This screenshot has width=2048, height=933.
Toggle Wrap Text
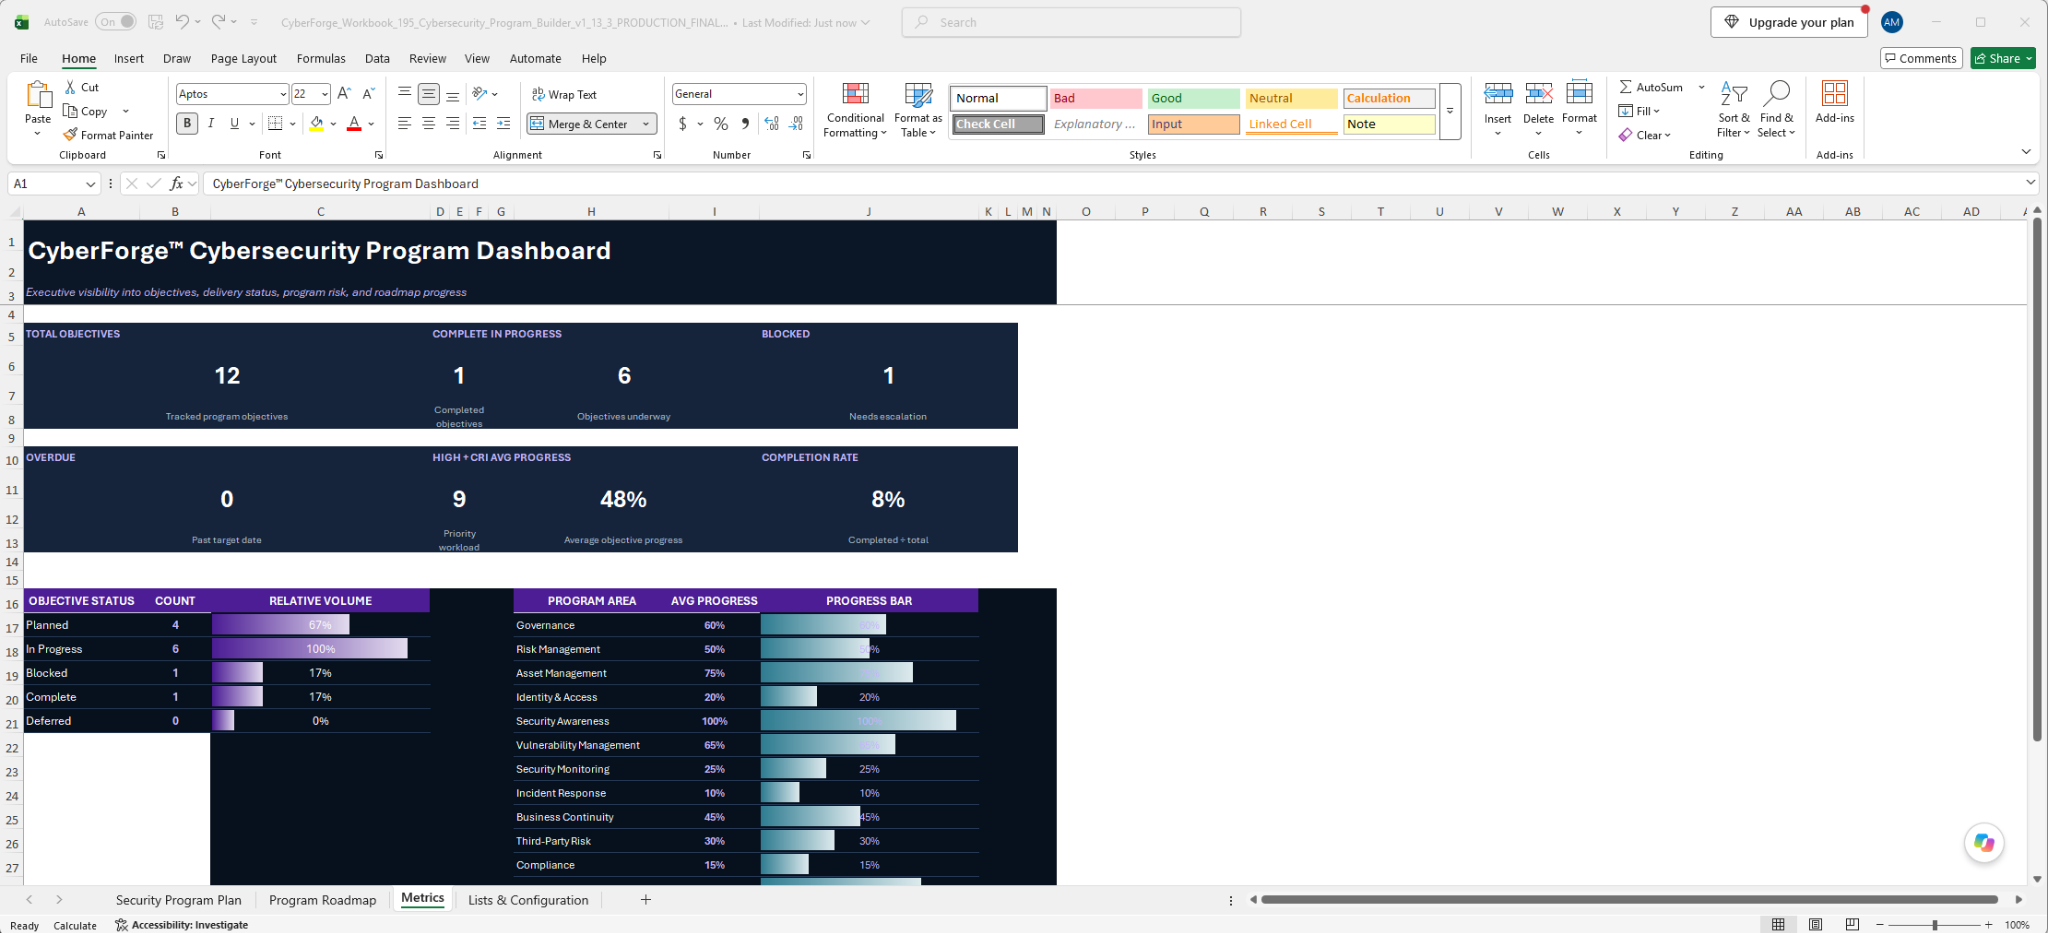(564, 94)
